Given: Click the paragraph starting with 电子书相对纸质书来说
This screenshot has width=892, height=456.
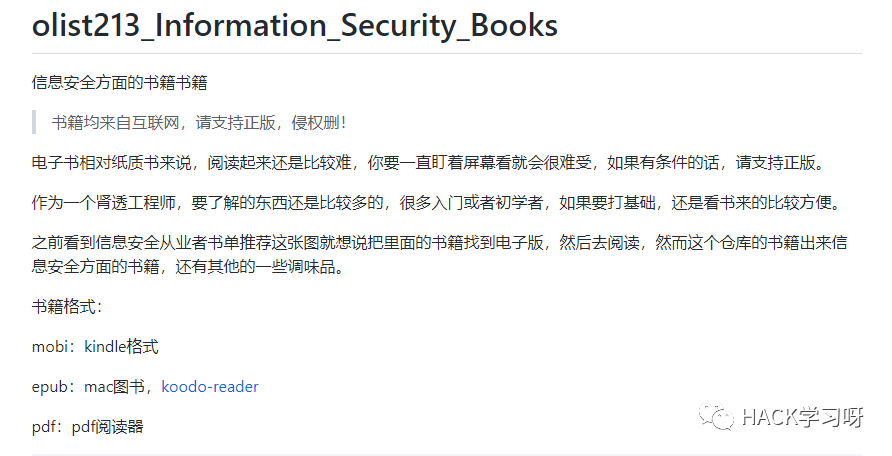Looking at the screenshot, I should 428,163.
